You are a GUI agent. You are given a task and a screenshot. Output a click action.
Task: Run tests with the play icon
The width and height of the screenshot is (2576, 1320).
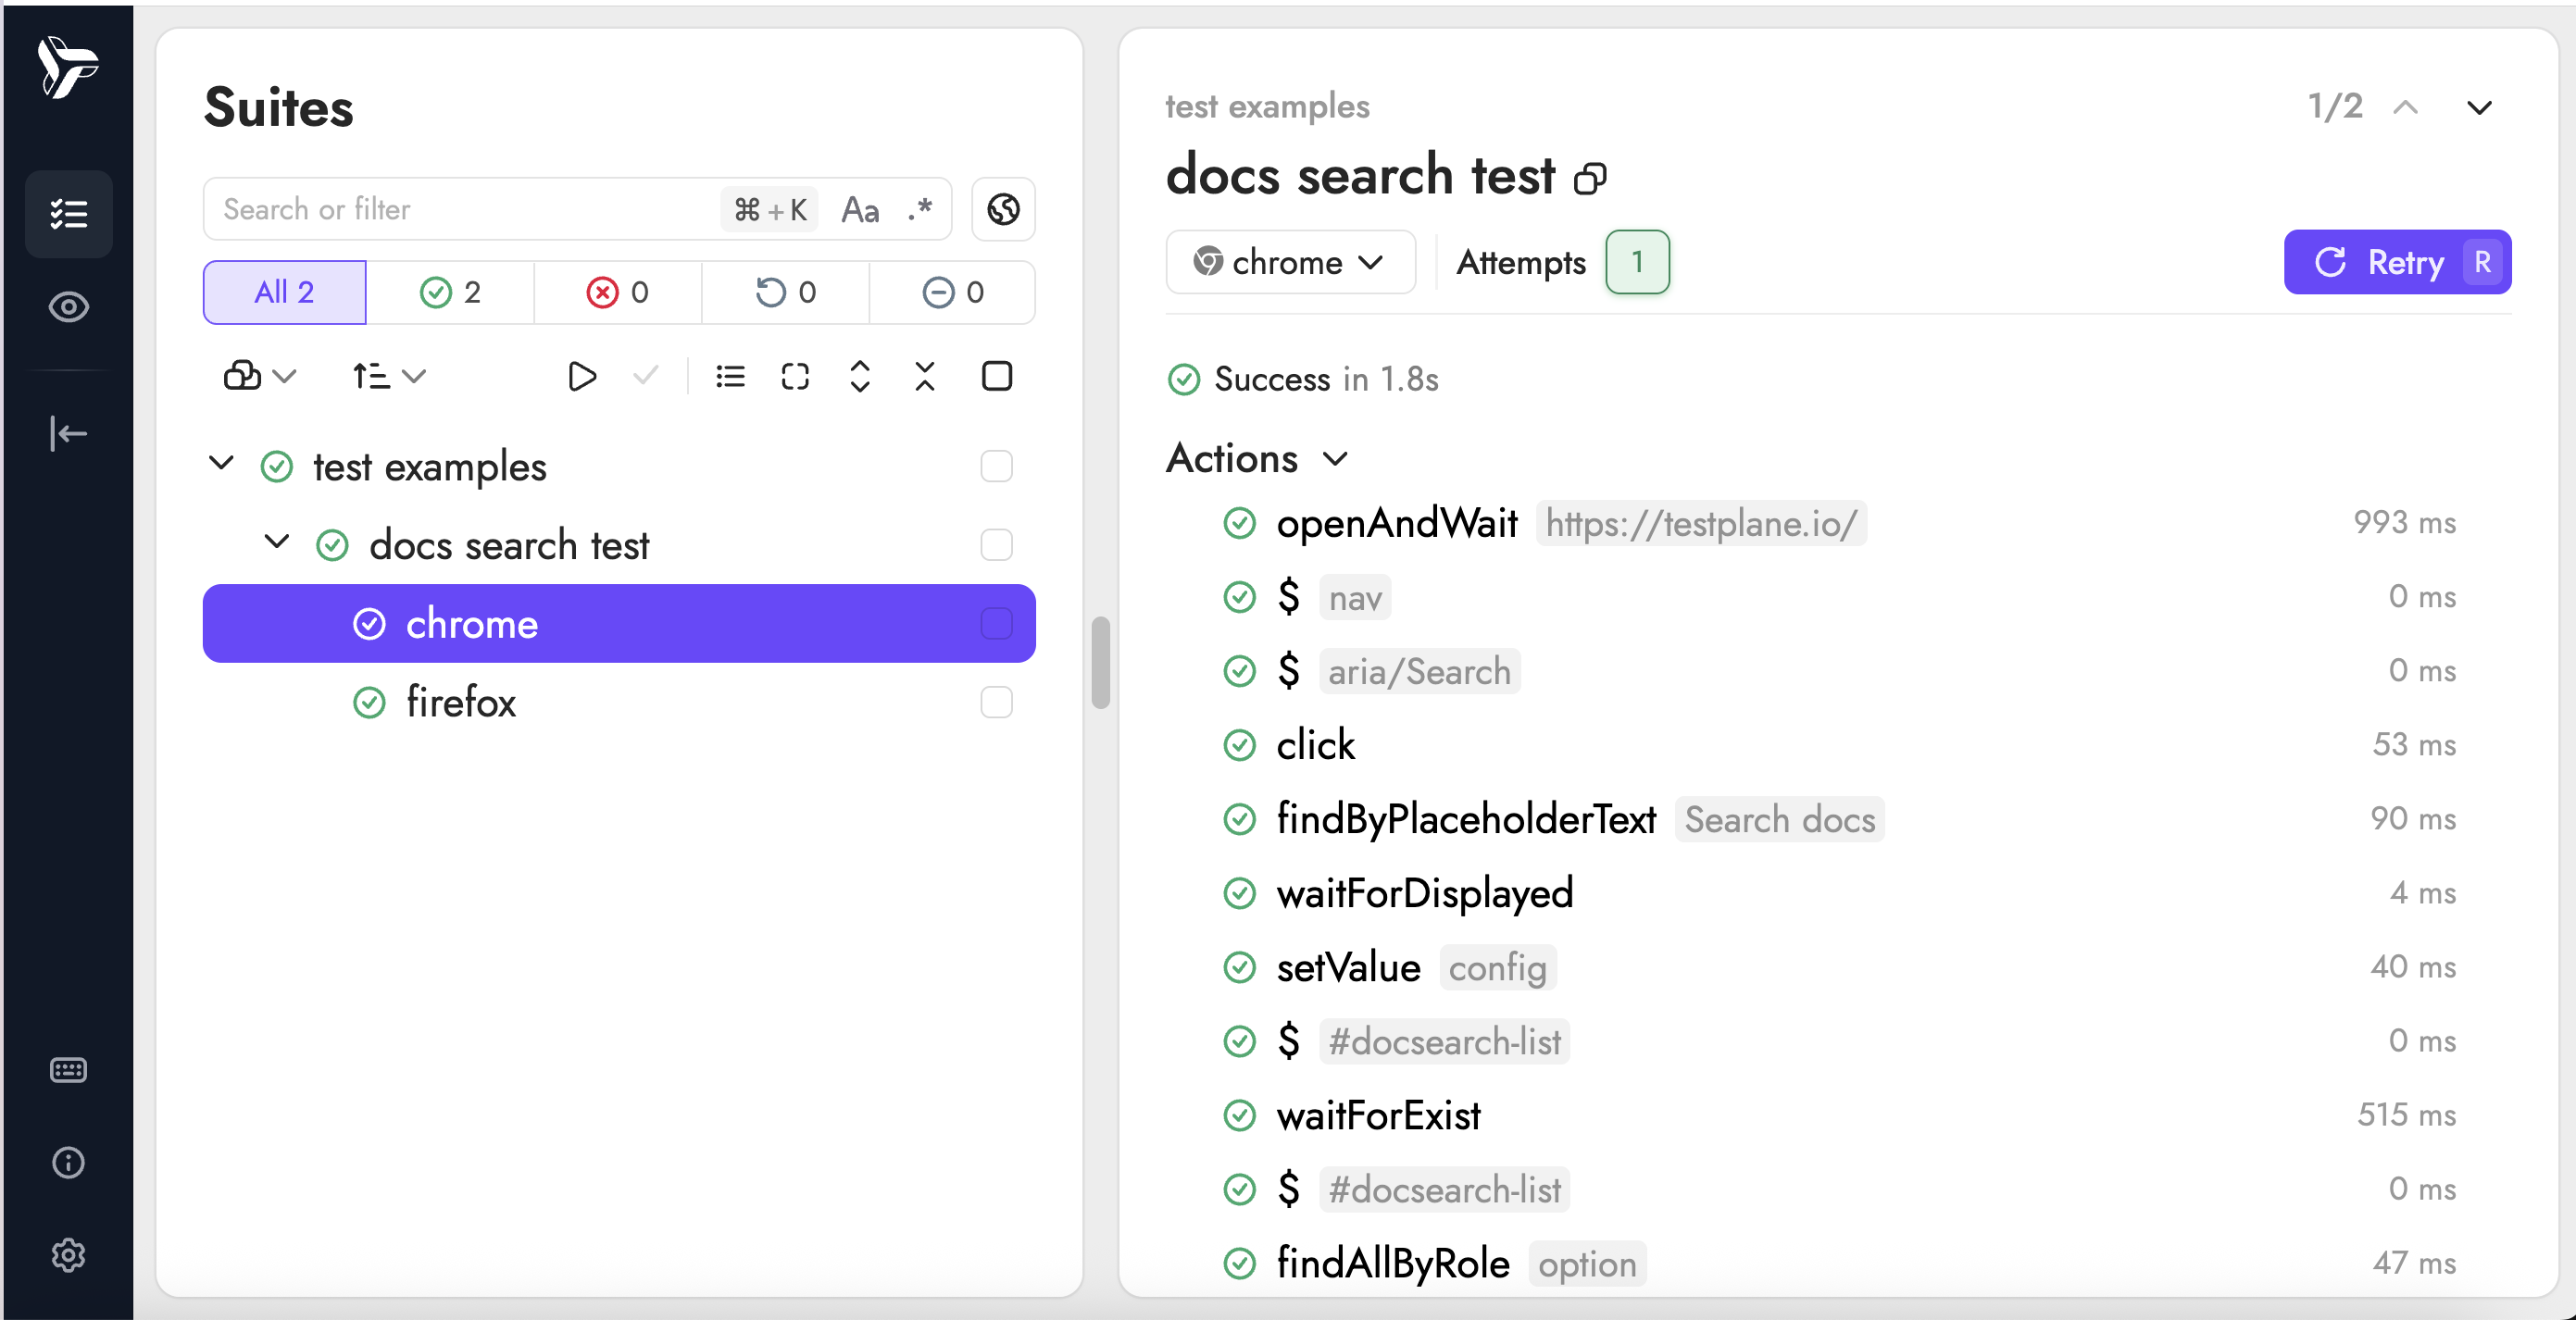pos(582,376)
